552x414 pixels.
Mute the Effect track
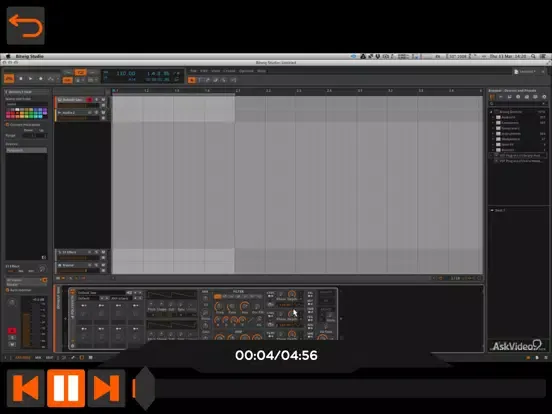104,252
